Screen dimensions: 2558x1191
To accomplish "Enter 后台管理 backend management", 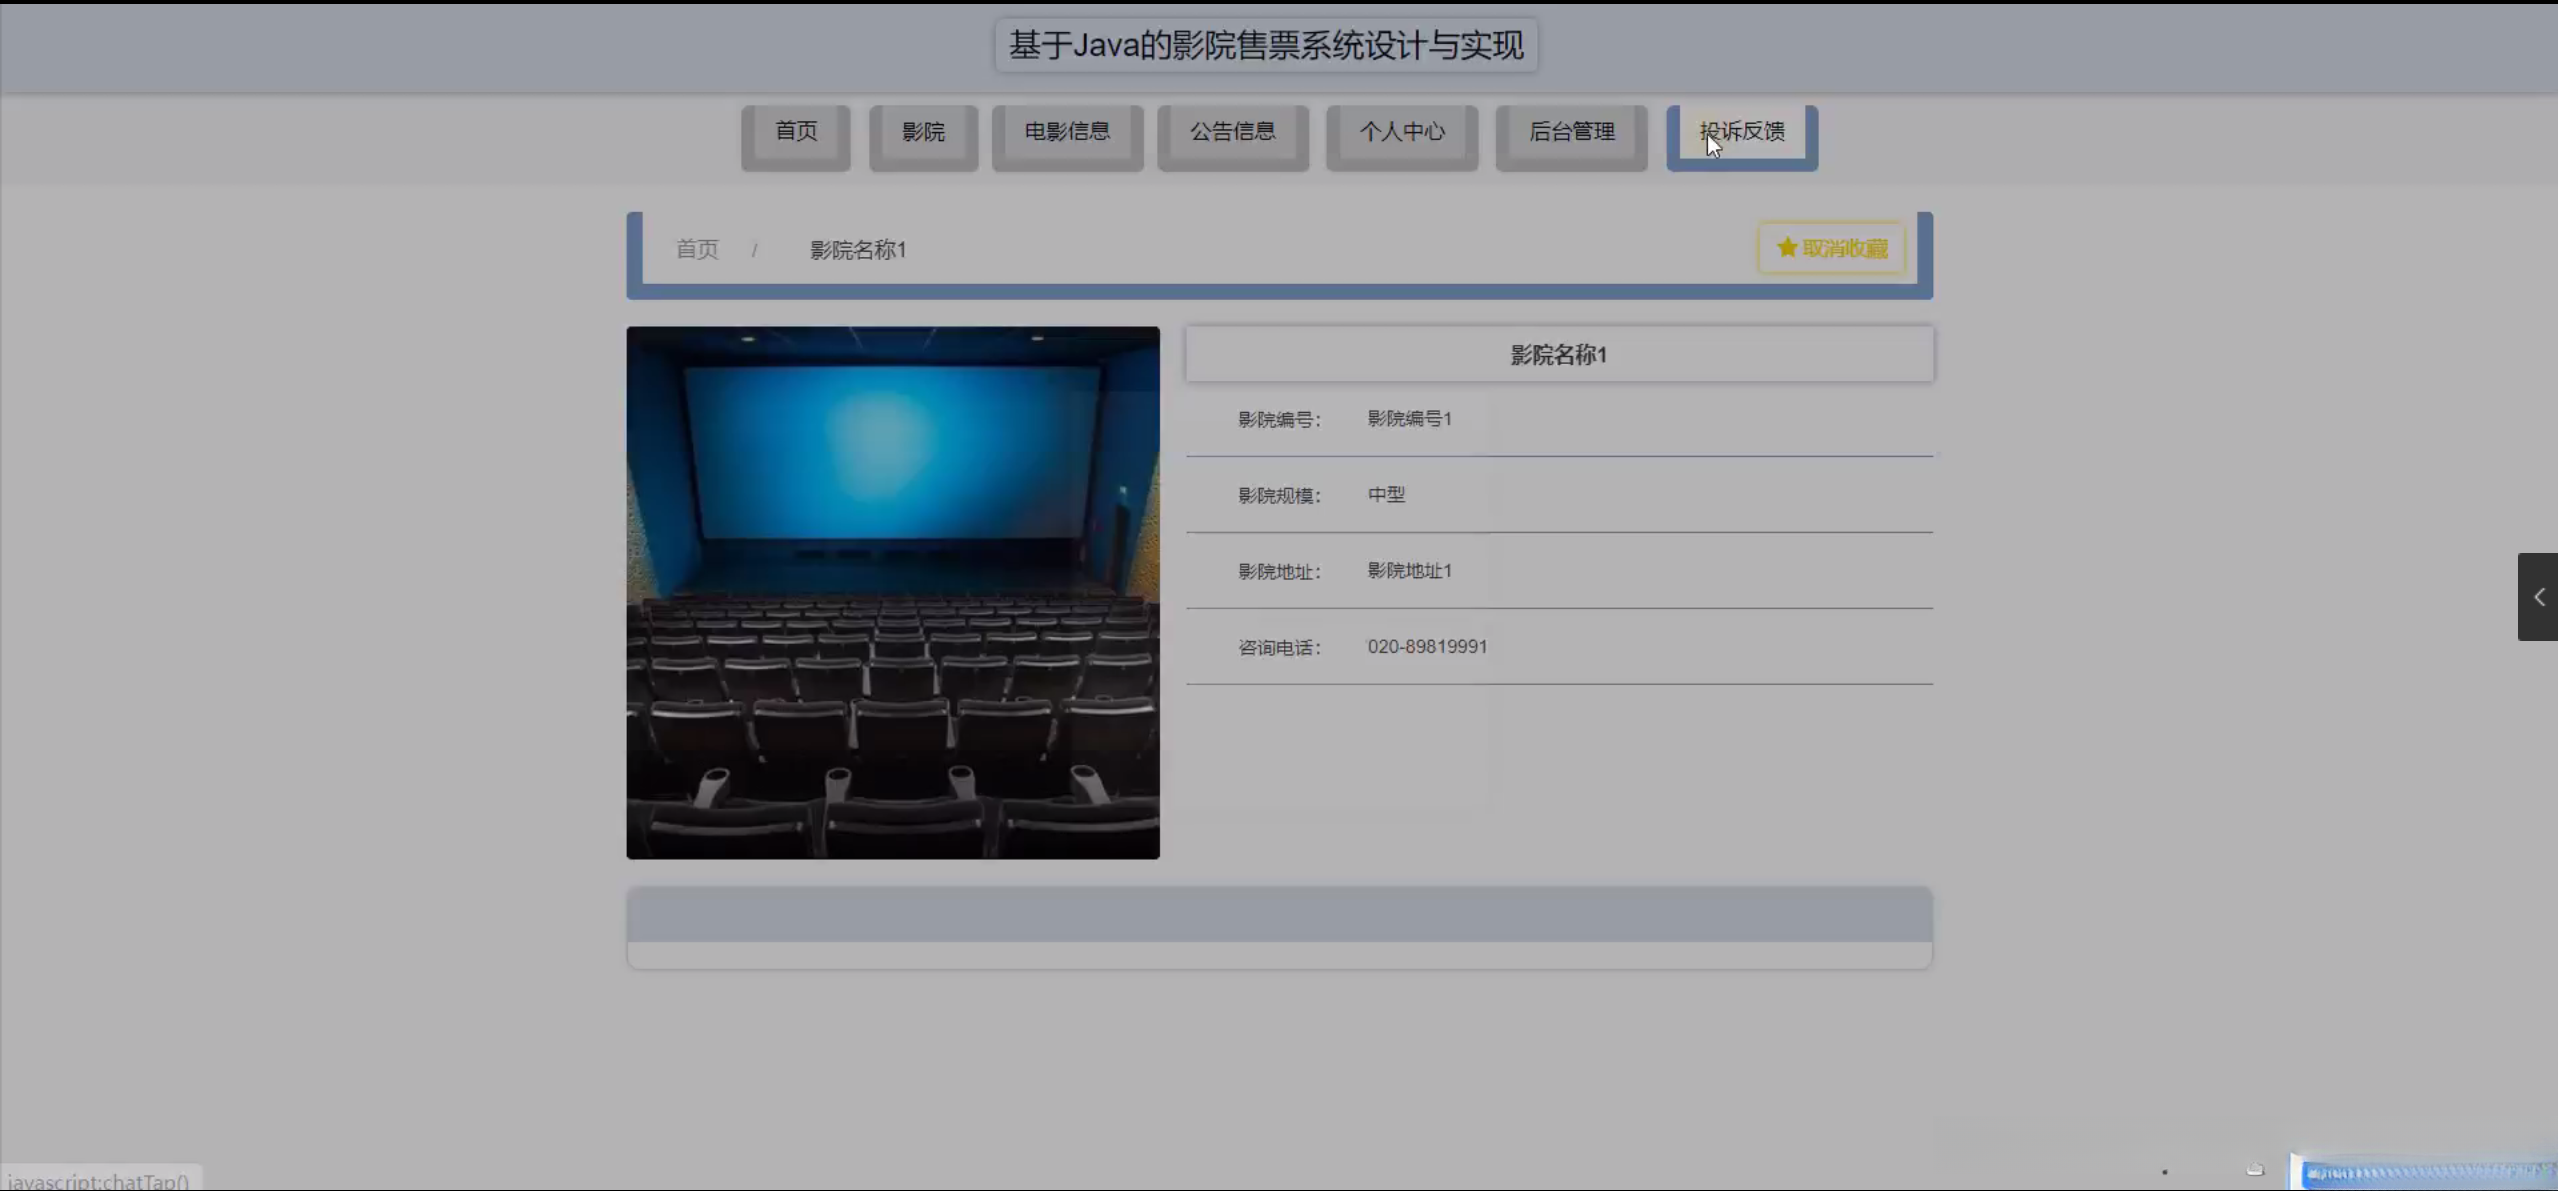I will click(x=1571, y=132).
